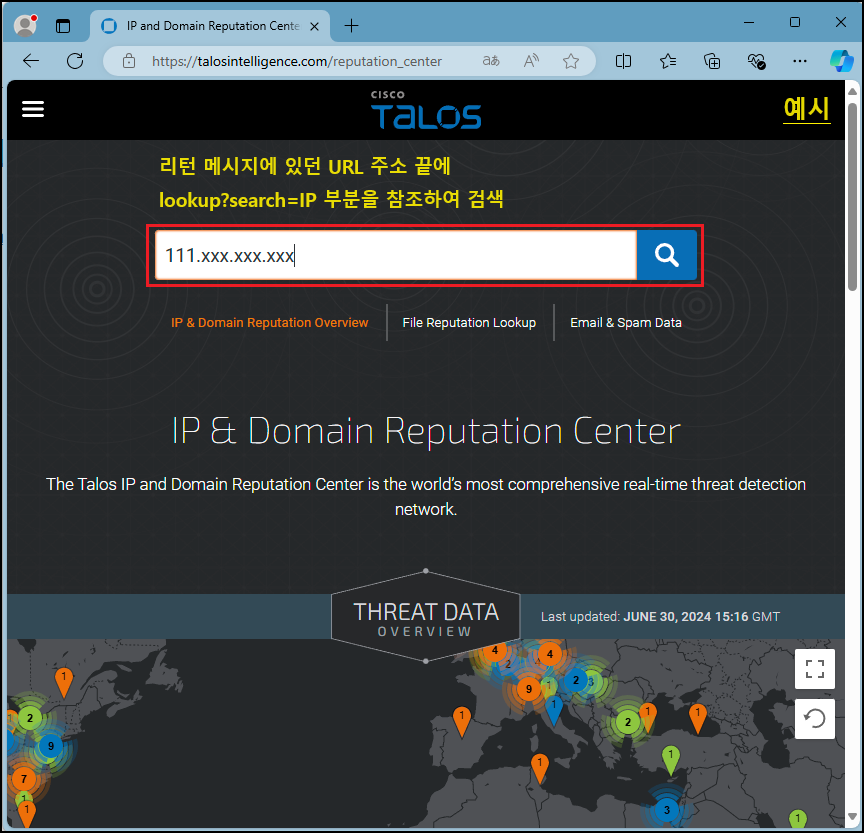Viewport: 864px width, 833px height.
Task: Click the address bar URL
Action: 296,61
